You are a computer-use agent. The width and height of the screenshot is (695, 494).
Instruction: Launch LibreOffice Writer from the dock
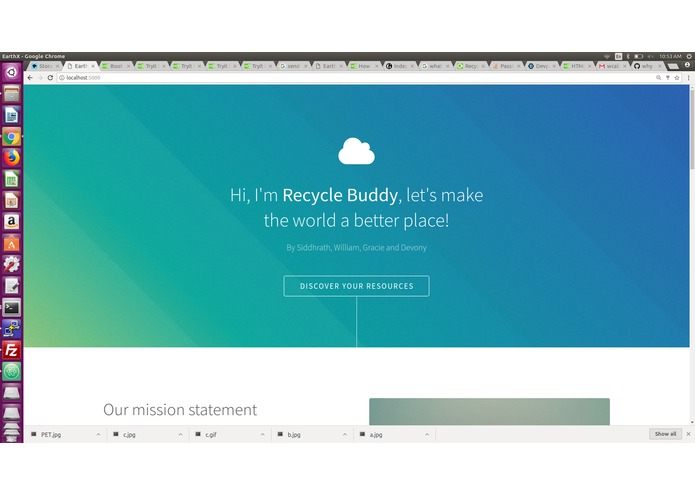point(12,115)
